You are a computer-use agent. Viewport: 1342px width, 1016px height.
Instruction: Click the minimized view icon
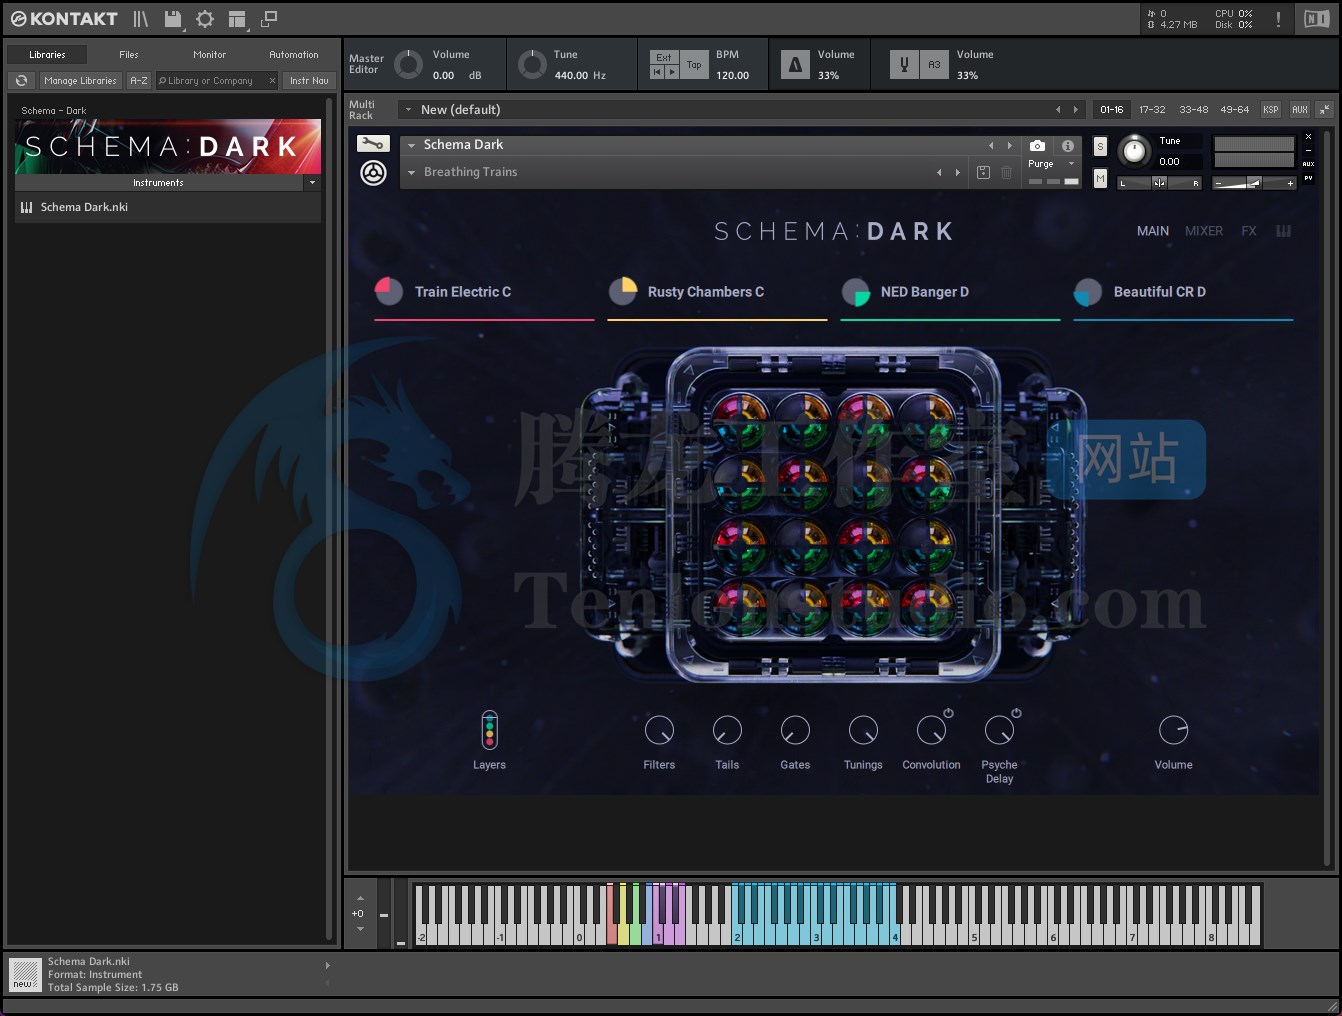click(x=269, y=19)
